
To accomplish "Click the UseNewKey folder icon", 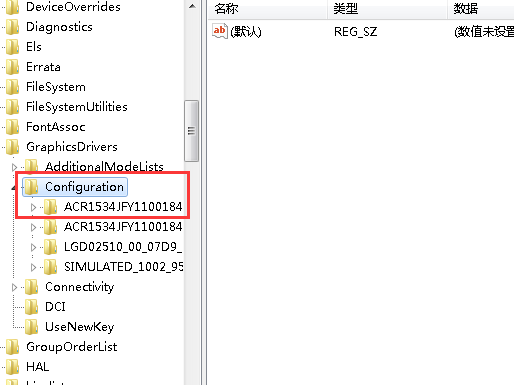I will tap(32, 327).
